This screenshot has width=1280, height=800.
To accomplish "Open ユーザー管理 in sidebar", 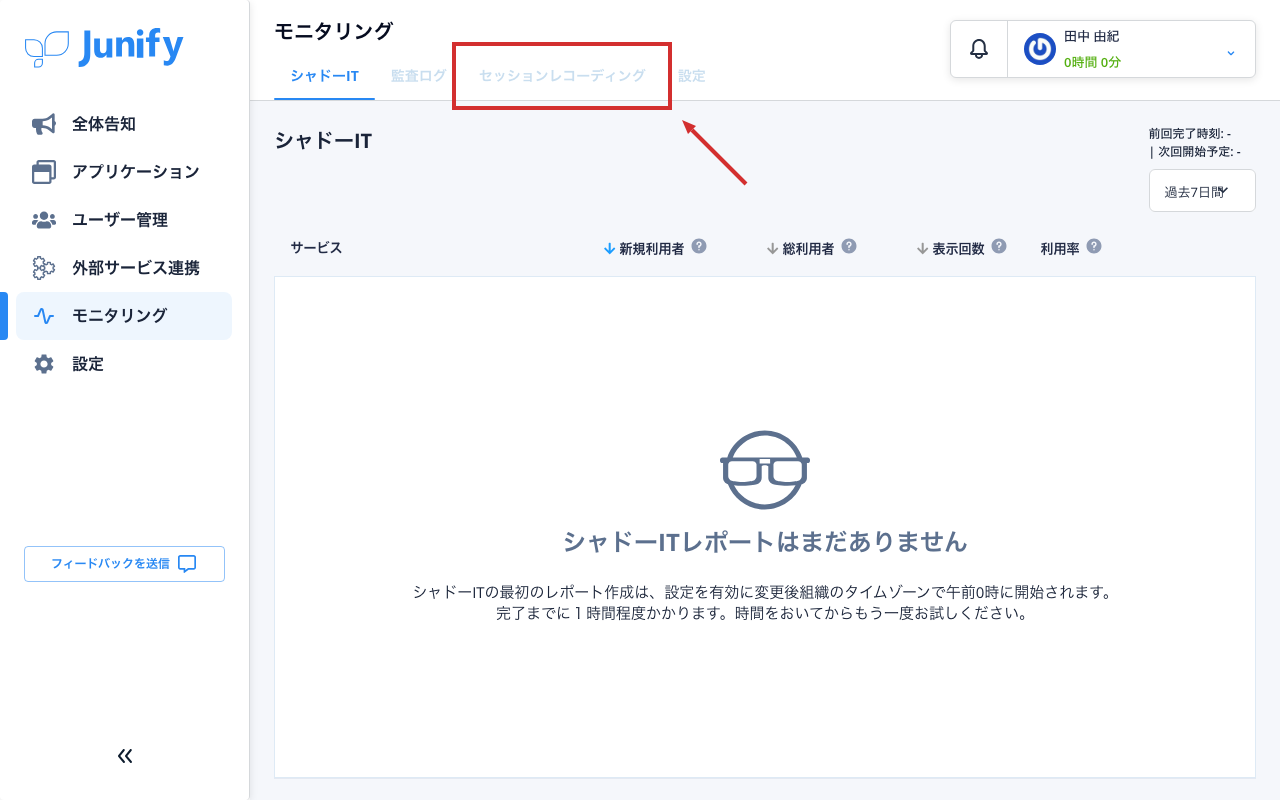I will (124, 220).
